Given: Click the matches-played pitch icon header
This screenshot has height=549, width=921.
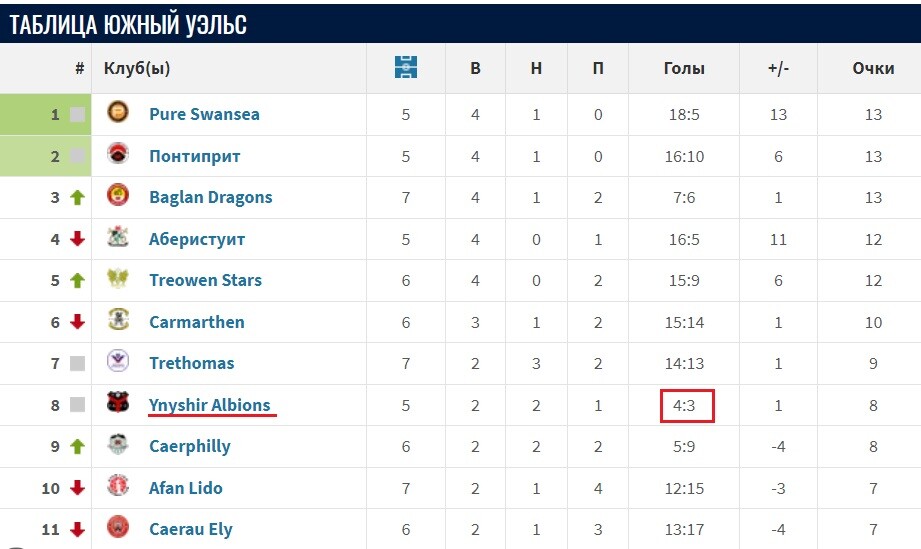Looking at the screenshot, I should 406,67.
